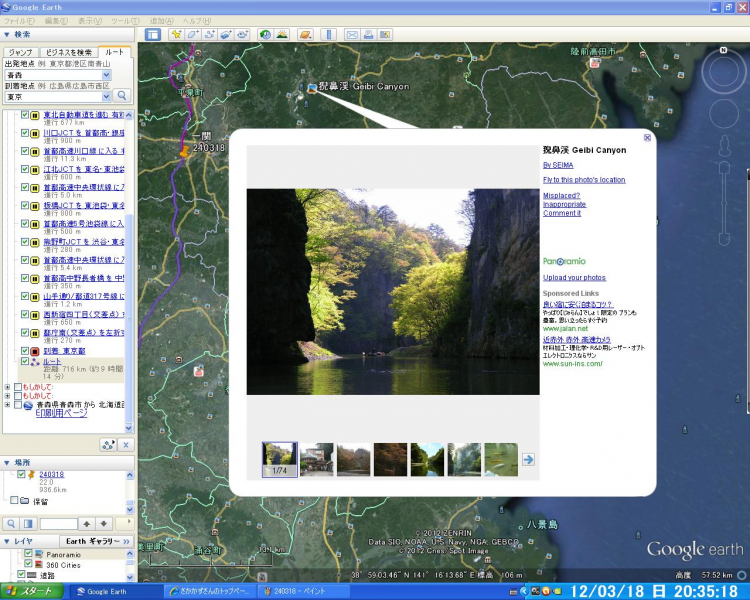Click the search magnifier in Places panel
The height and width of the screenshot is (600, 750).
coord(11,523)
